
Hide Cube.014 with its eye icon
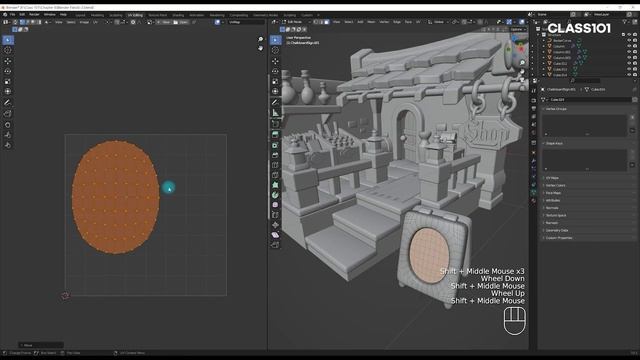coord(629,75)
